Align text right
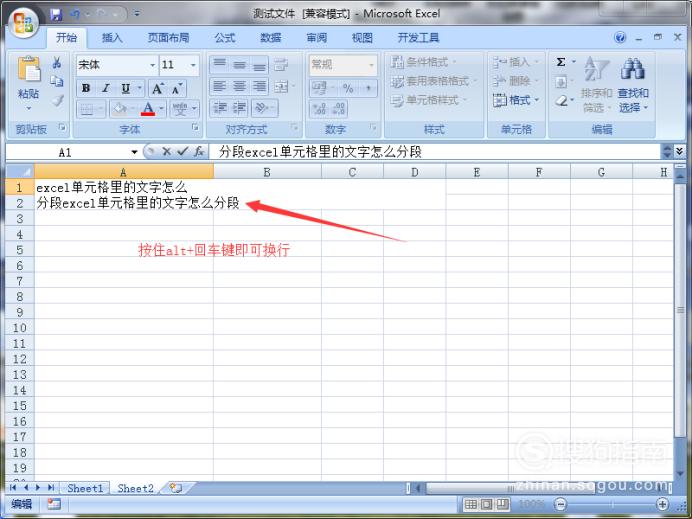The image size is (692, 519). tap(259, 86)
